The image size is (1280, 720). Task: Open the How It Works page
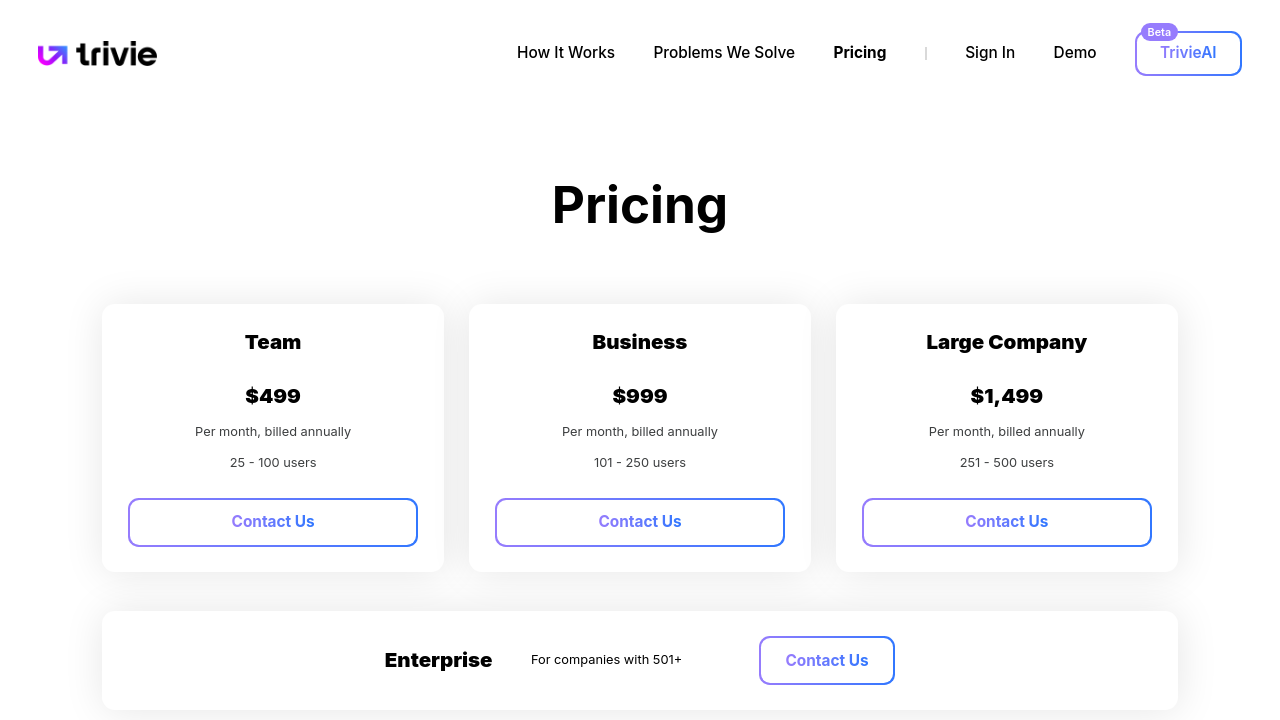[x=566, y=53]
